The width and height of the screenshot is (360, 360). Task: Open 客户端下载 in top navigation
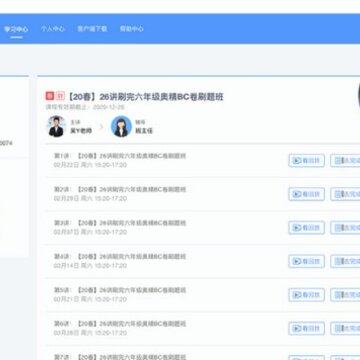tap(92, 29)
